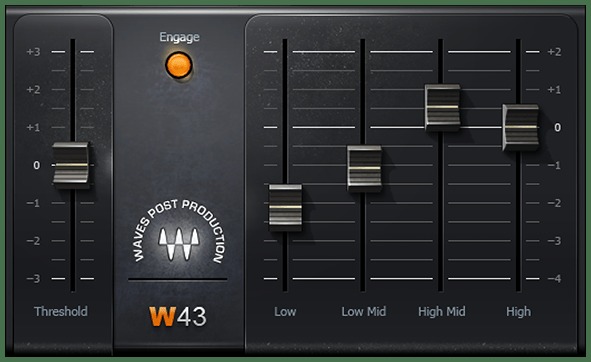Screen dimensions: 591x362
Task: Click the Threshold +1 scale mark
Action: click(33, 127)
